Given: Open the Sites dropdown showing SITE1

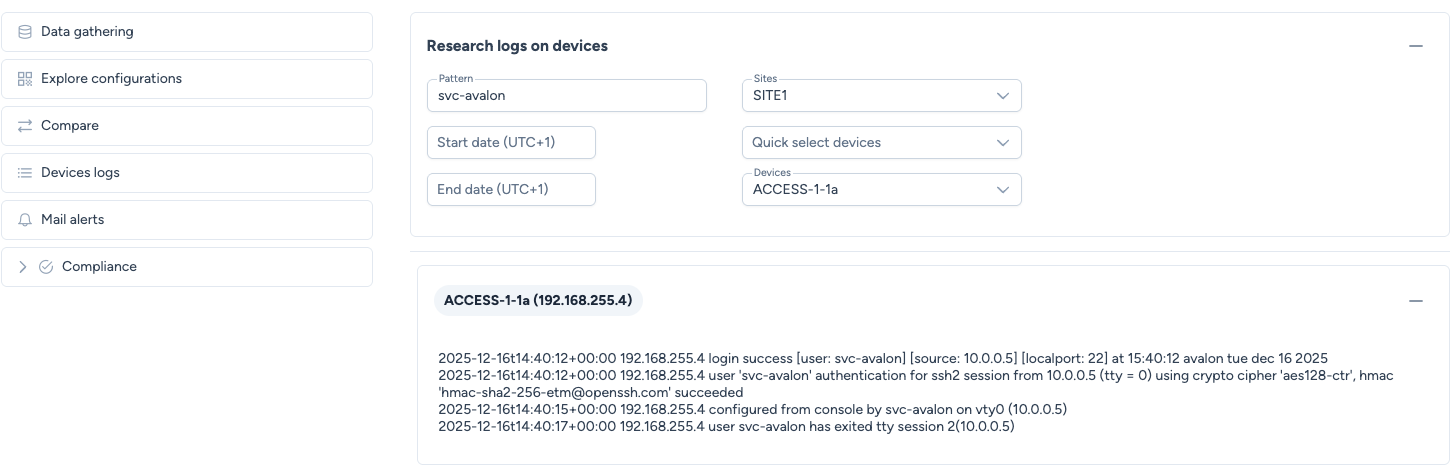Looking at the screenshot, I should coord(881,96).
